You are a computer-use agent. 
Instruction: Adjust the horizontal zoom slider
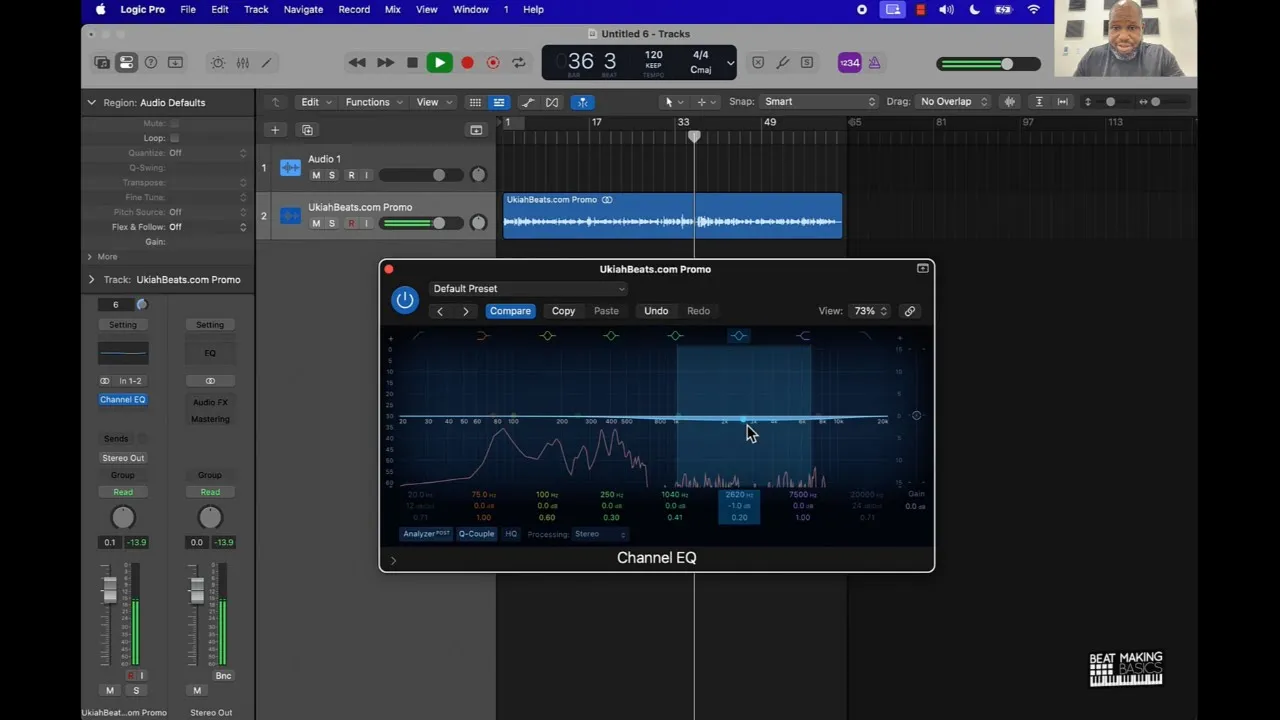[1157, 102]
